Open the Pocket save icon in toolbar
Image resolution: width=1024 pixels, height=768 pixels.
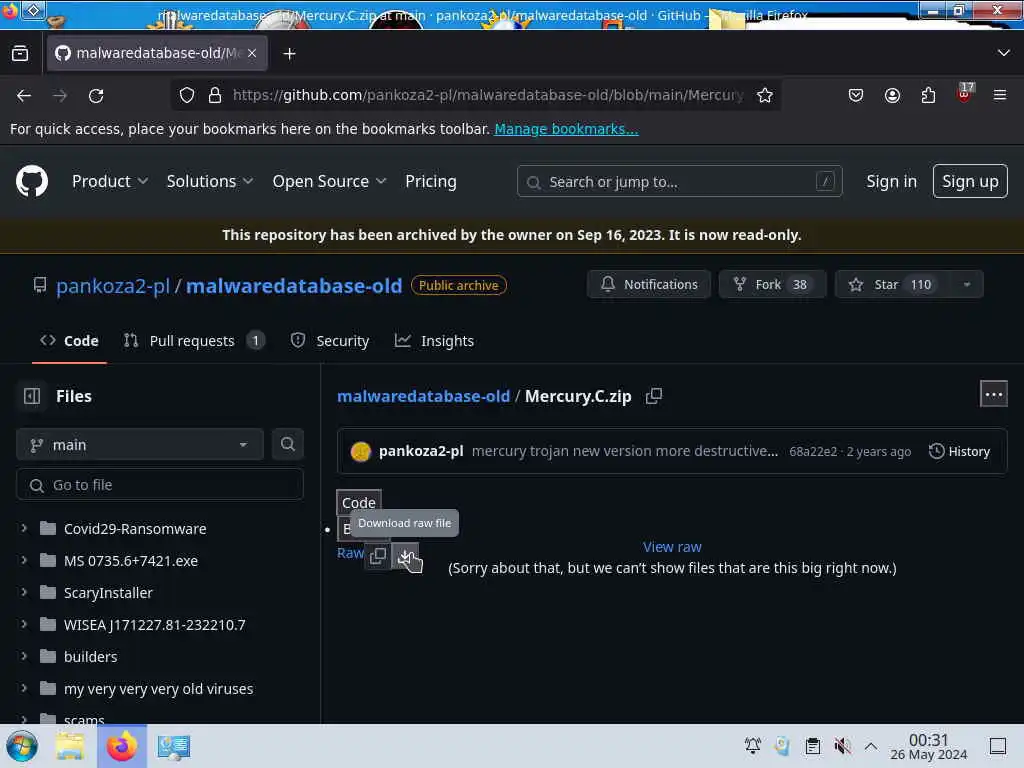coord(856,95)
